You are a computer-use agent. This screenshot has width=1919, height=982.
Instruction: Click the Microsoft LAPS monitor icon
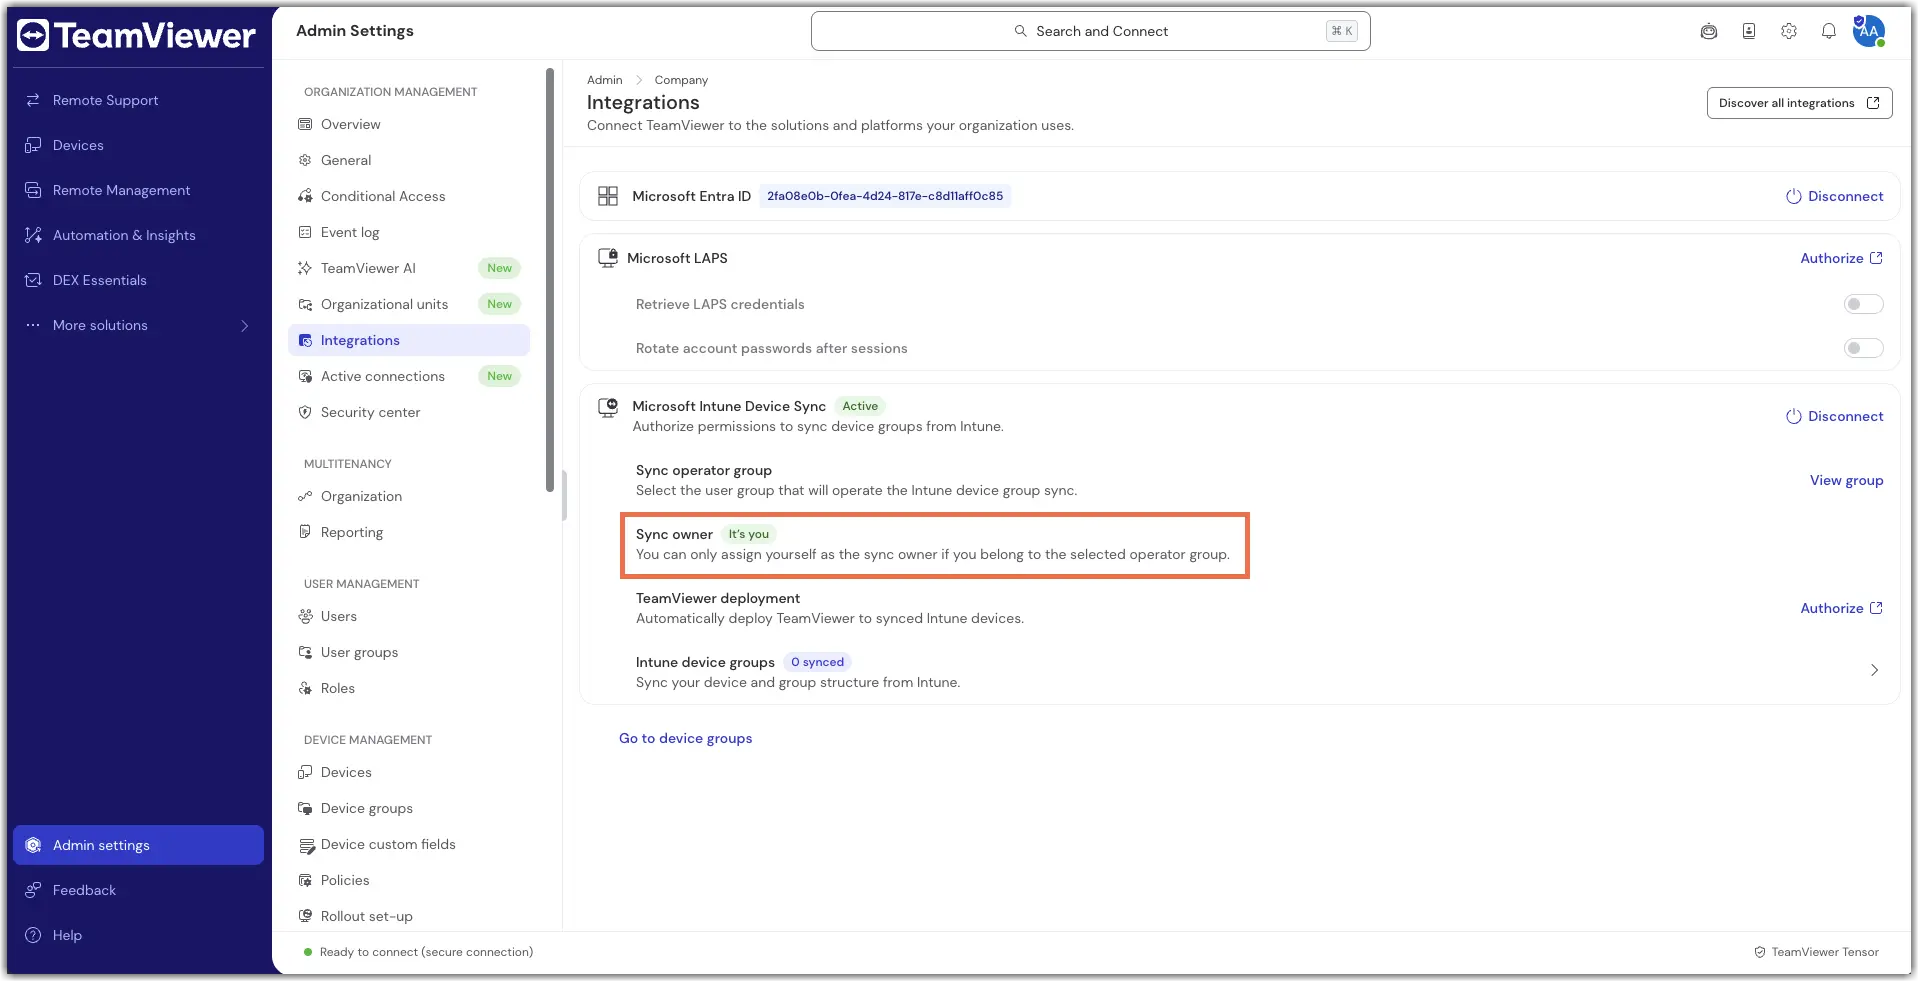tap(607, 258)
